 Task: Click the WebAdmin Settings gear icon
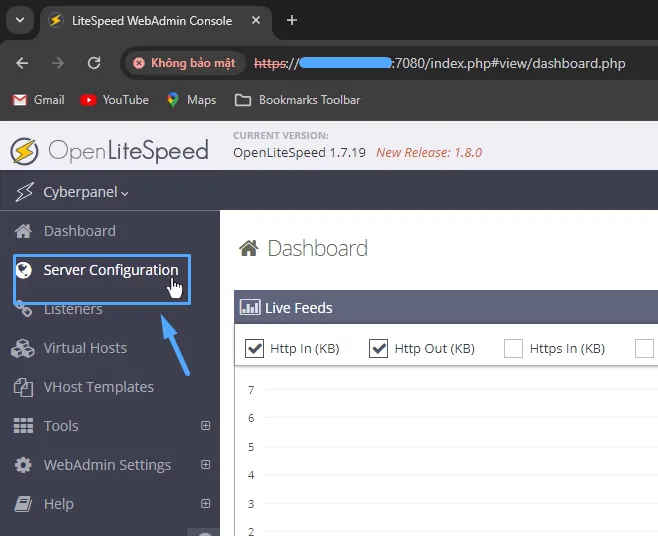pyautogui.click(x=23, y=465)
